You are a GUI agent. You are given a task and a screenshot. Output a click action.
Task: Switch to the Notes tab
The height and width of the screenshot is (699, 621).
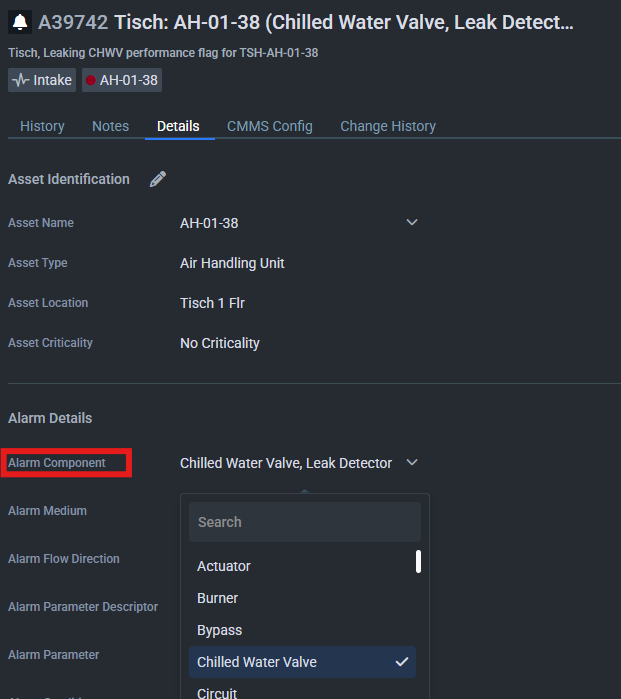(110, 126)
